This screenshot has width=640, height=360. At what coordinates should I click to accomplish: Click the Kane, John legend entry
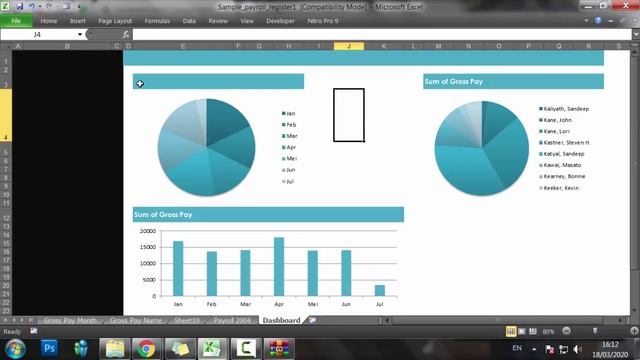click(555, 120)
